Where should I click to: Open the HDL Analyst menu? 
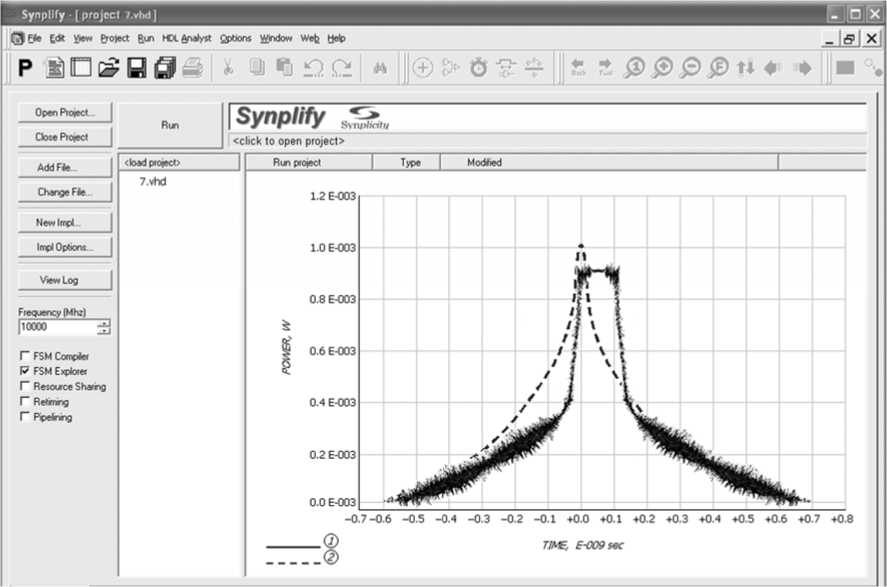pos(186,38)
